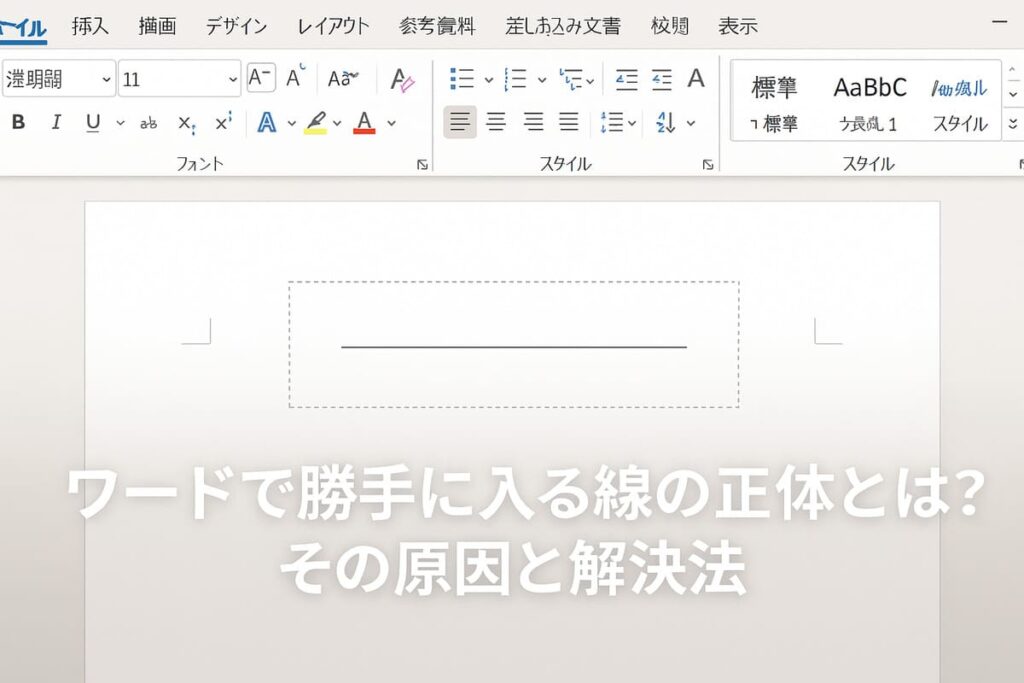1024x683 pixels.
Task: Click the superscript icon
Action: [x=223, y=123]
